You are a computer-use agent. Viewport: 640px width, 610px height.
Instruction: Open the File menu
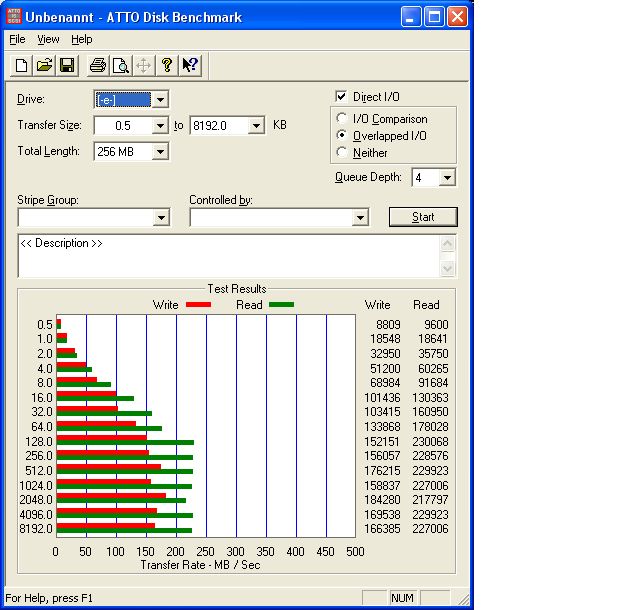(x=17, y=39)
